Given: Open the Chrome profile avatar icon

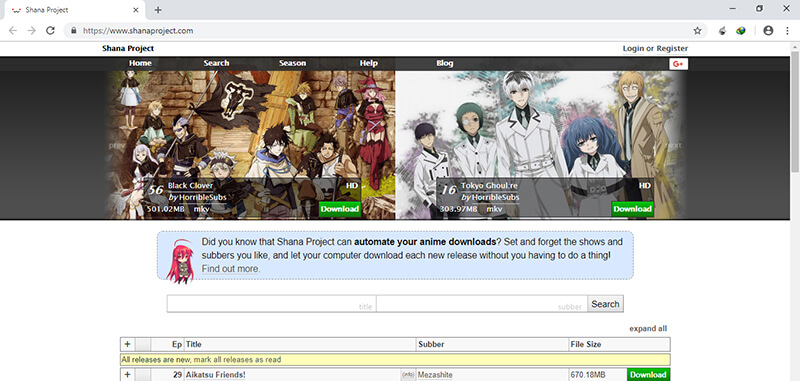Looking at the screenshot, I should [768, 31].
